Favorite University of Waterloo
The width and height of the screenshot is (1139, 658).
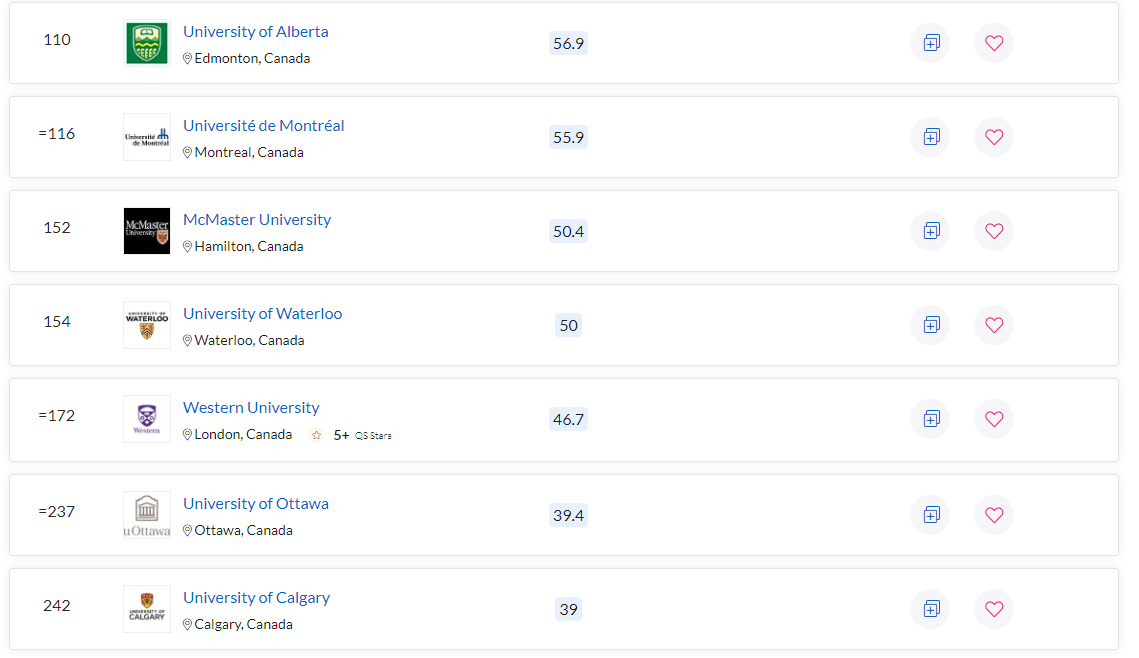pos(994,325)
